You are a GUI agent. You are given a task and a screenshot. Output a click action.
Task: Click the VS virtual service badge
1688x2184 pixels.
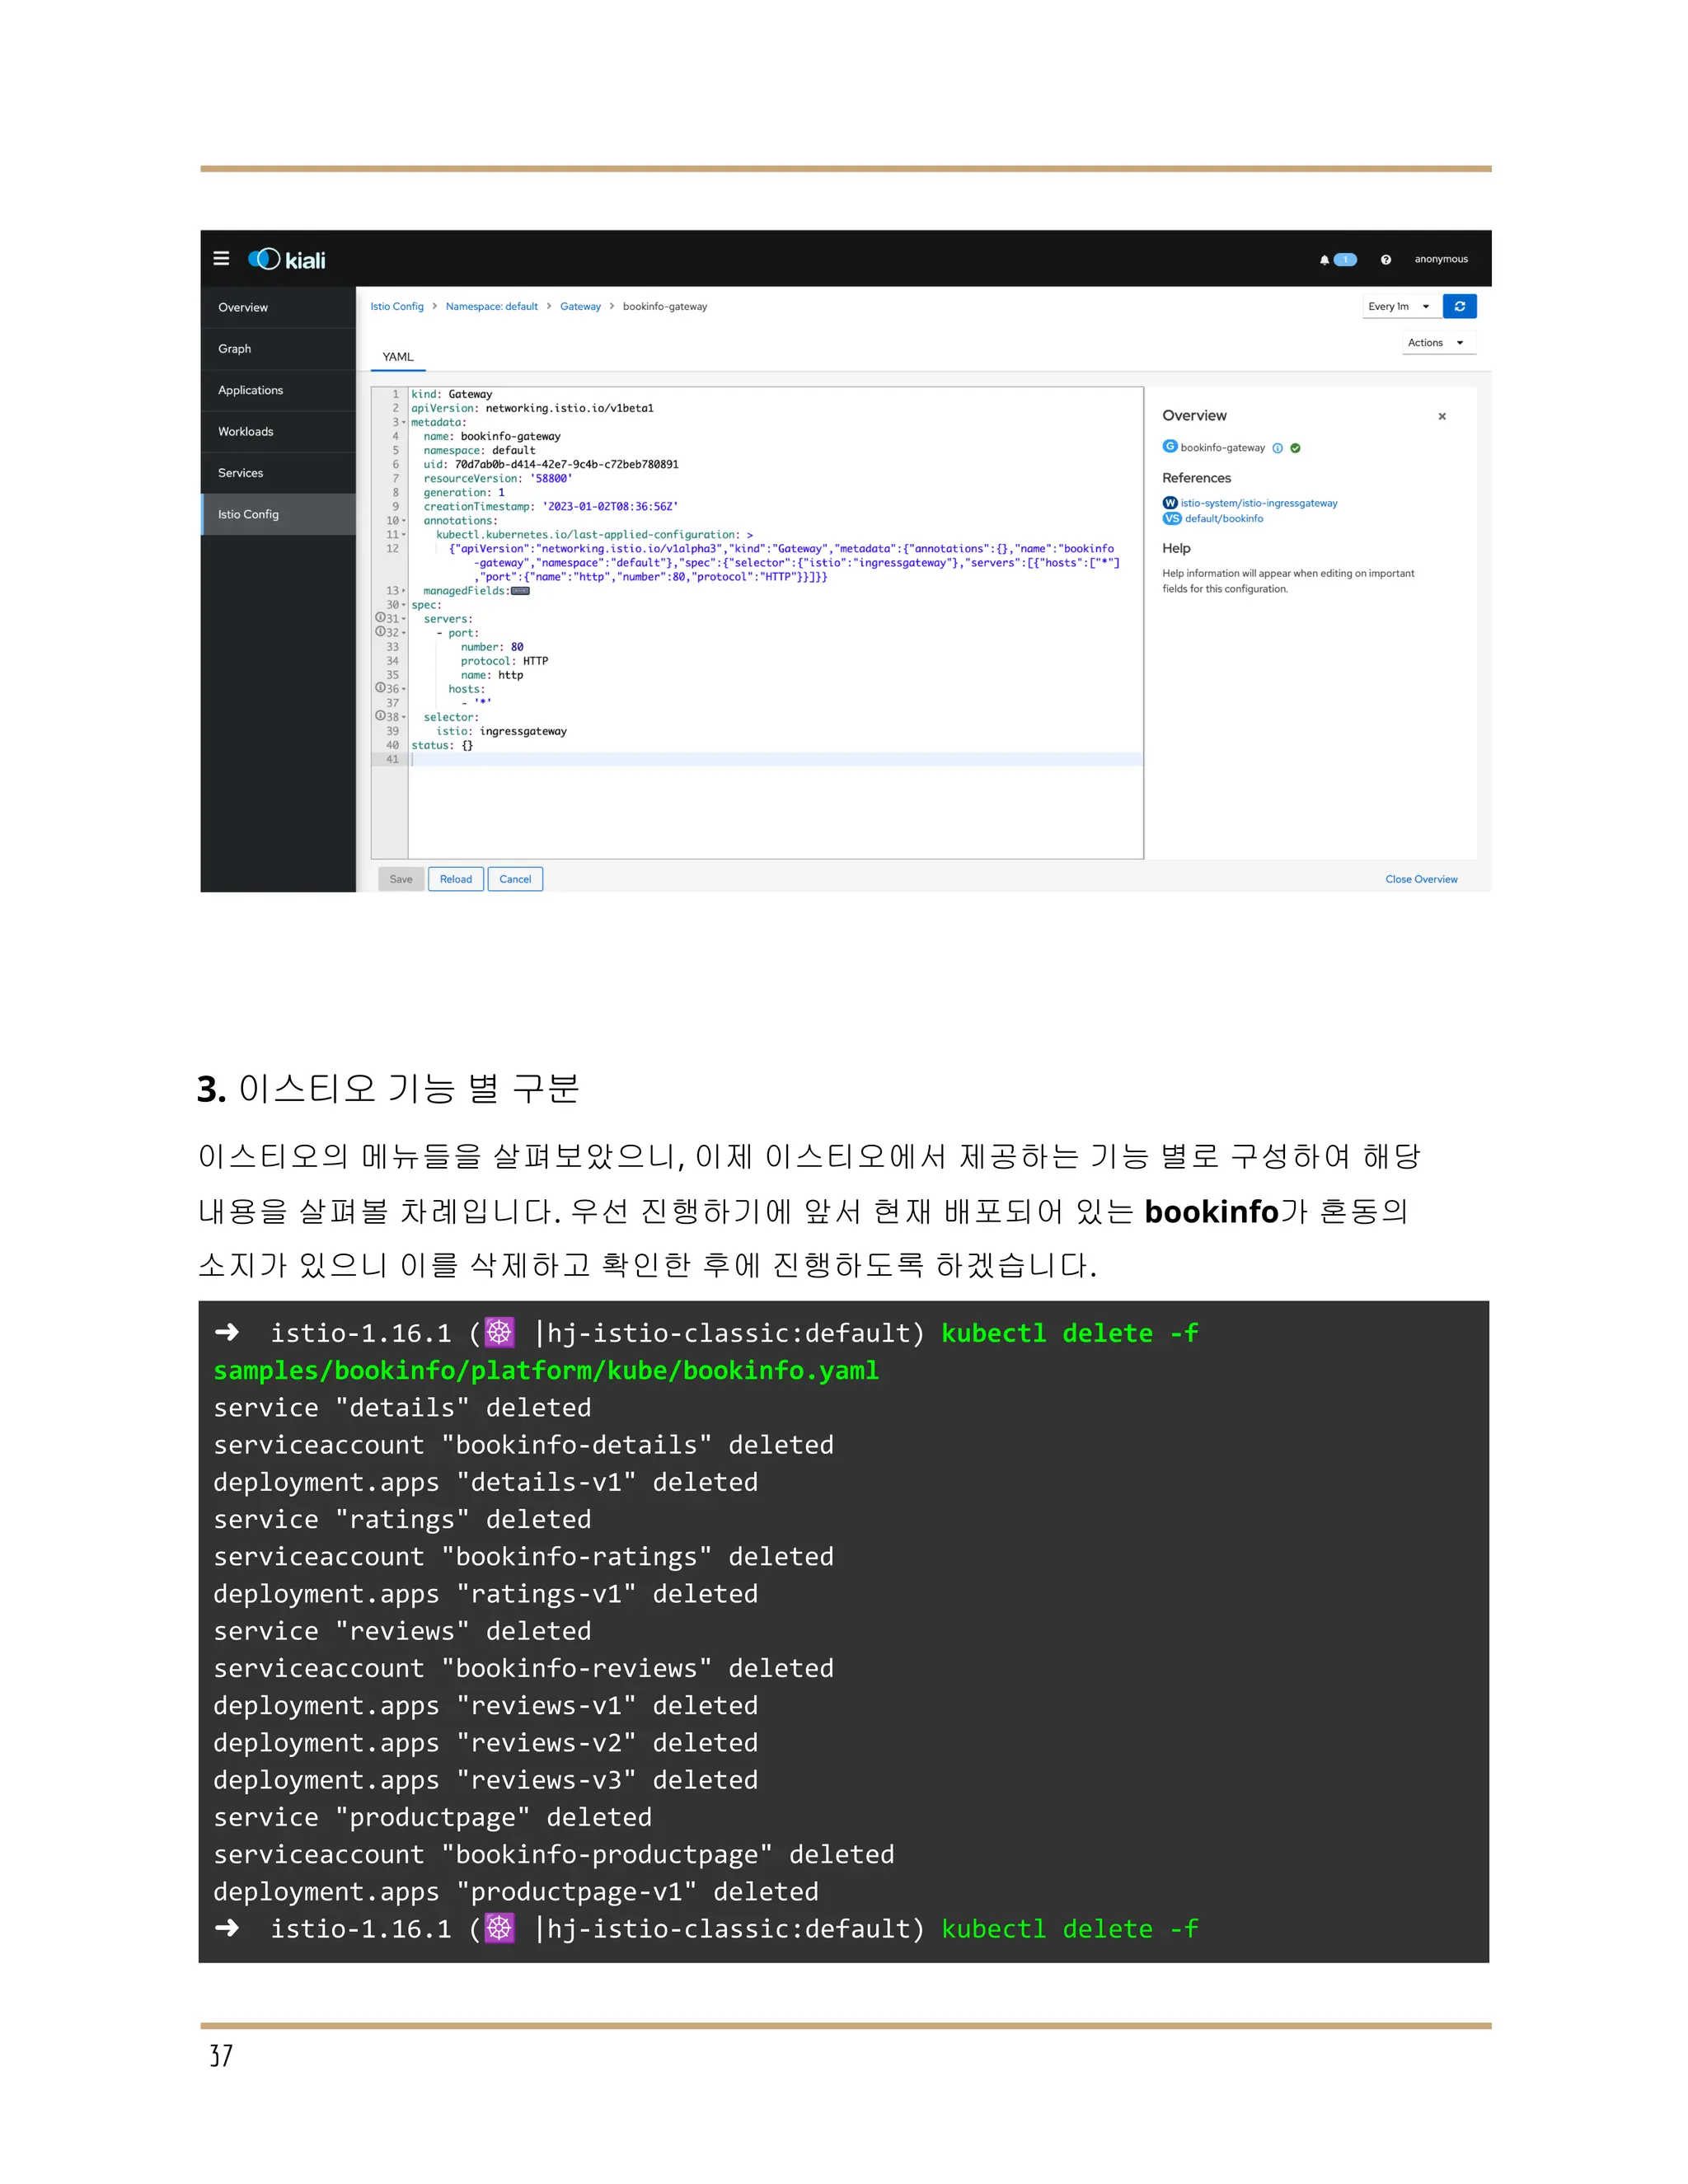(x=1172, y=518)
